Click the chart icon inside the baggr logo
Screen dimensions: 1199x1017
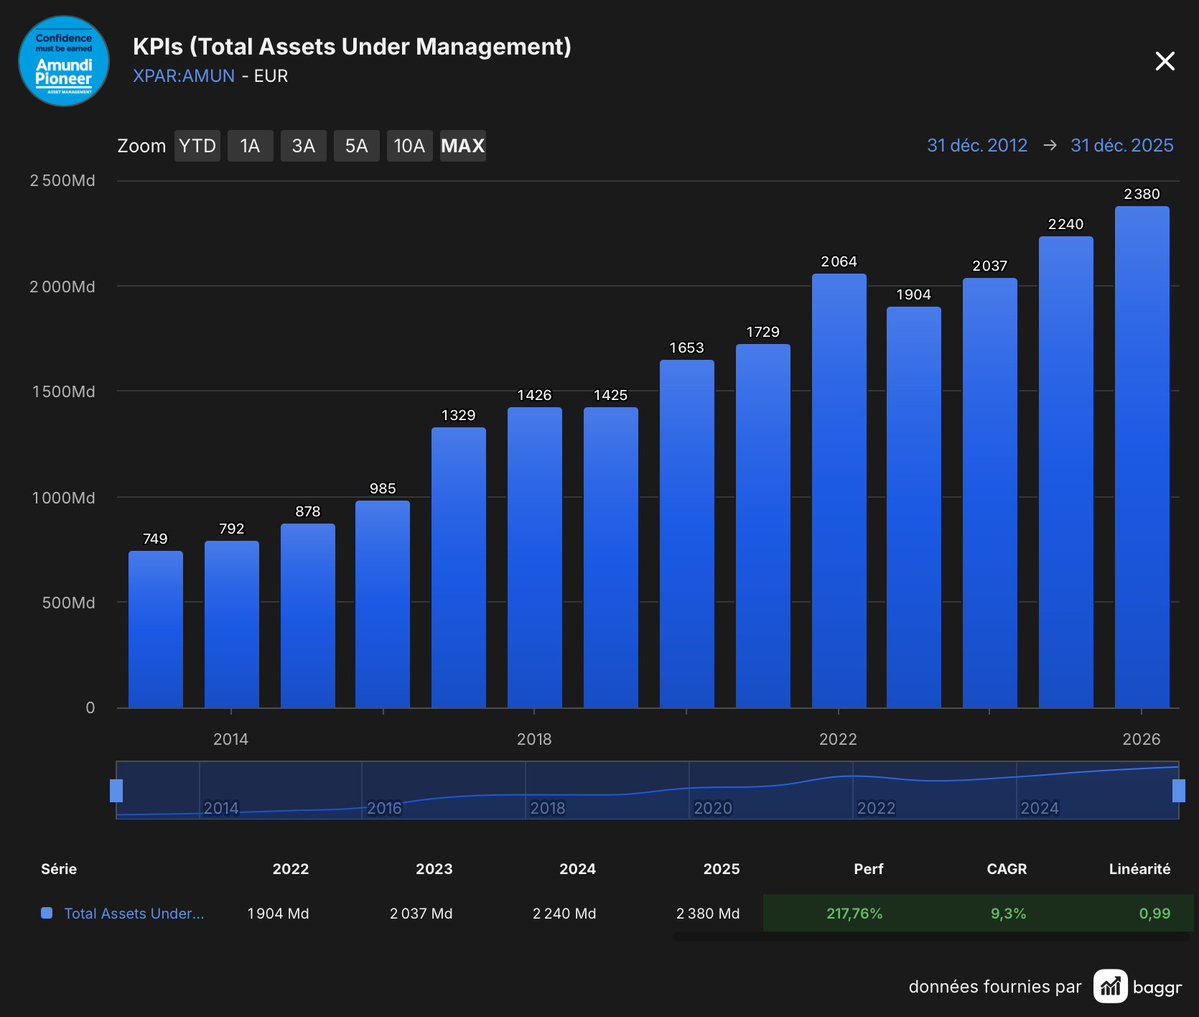[1110, 986]
